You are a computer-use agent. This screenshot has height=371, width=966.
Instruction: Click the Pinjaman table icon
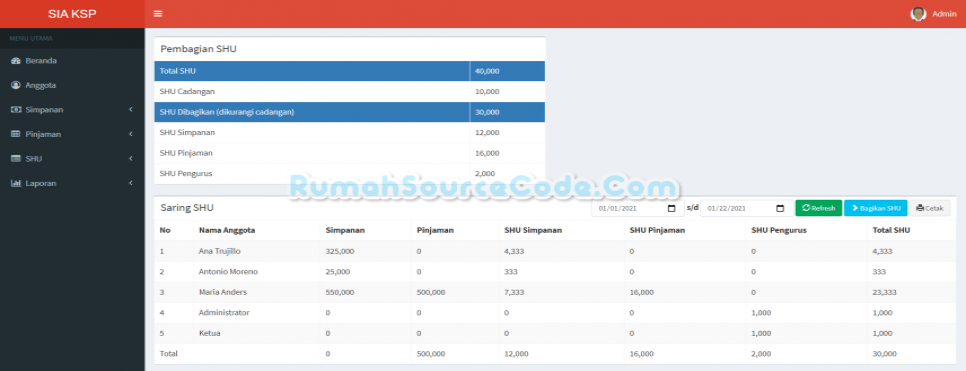tap(16, 134)
